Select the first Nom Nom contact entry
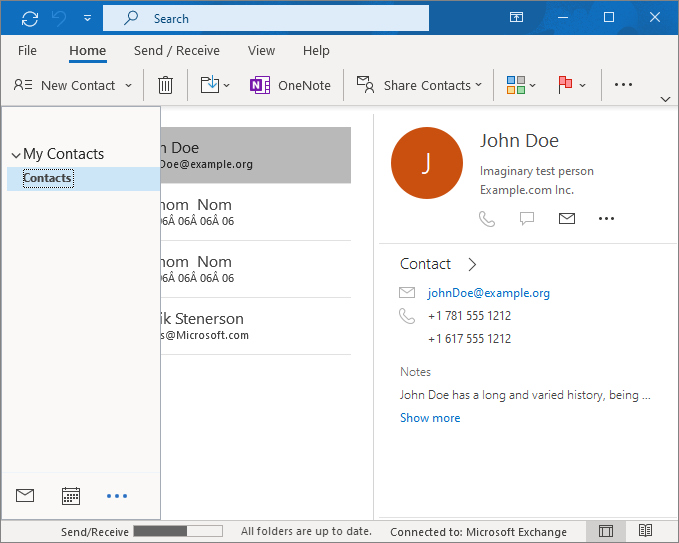 click(255, 212)
